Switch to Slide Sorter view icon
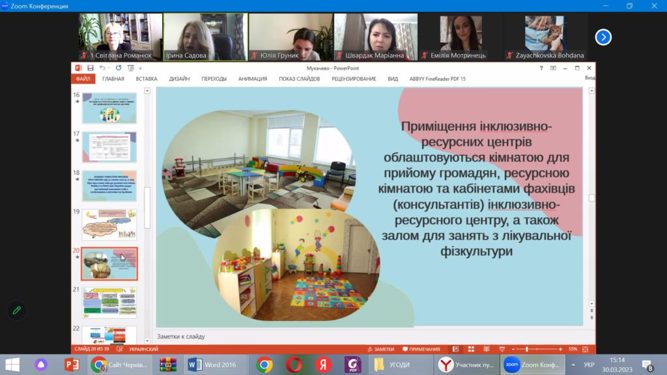The width and height of the screenshot is (667, 375). [x=471, y=349]
